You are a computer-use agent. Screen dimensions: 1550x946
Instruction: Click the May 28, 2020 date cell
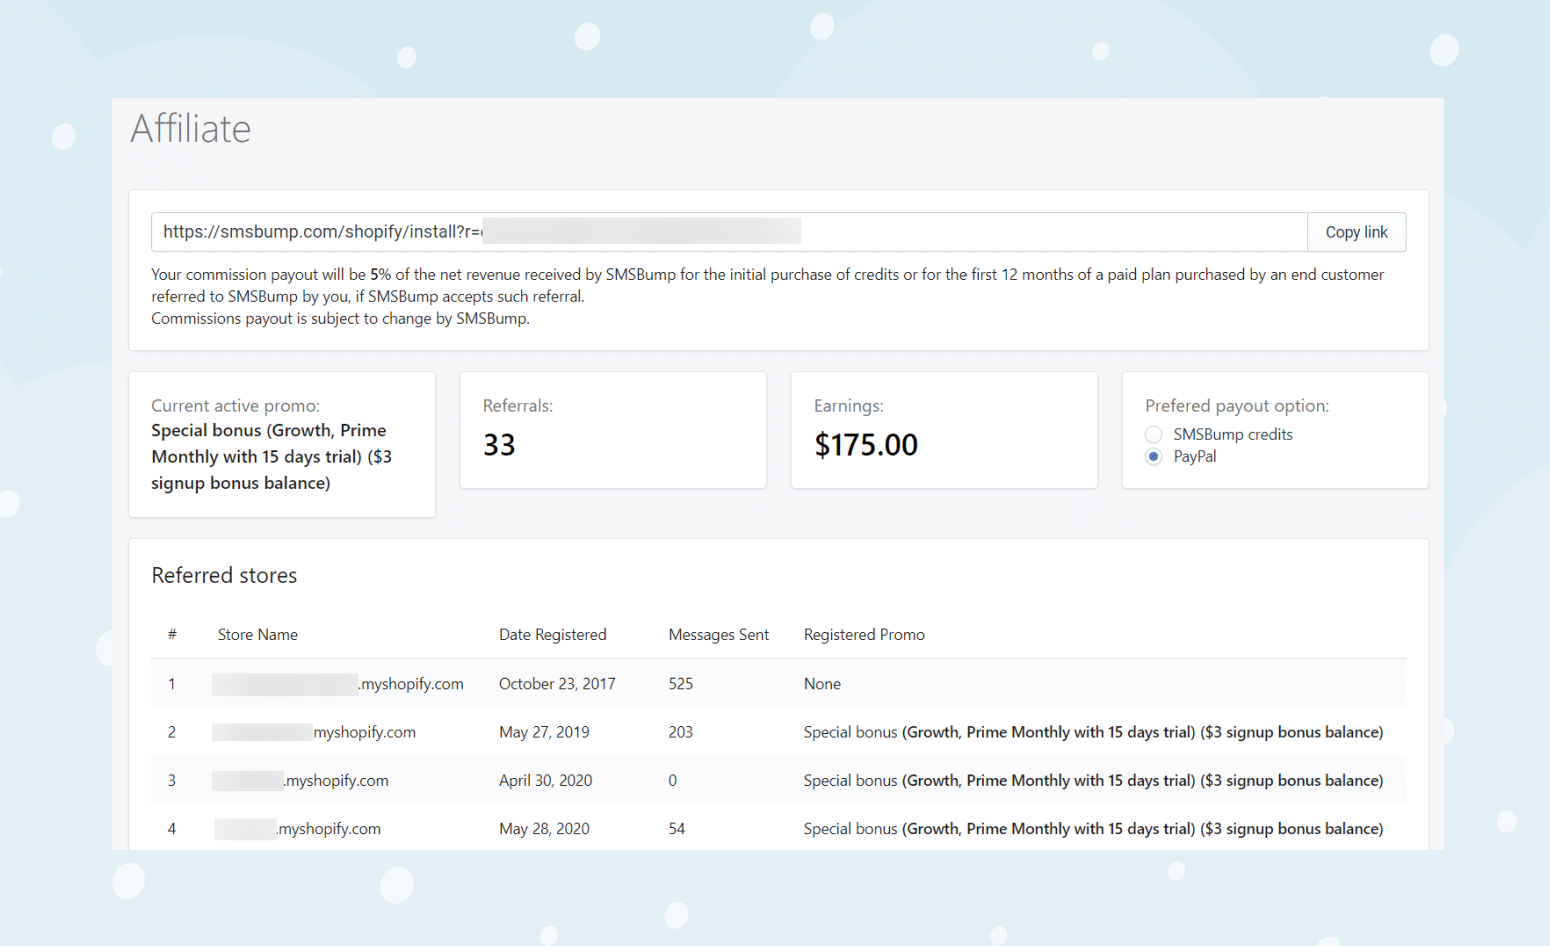point(544,828)
